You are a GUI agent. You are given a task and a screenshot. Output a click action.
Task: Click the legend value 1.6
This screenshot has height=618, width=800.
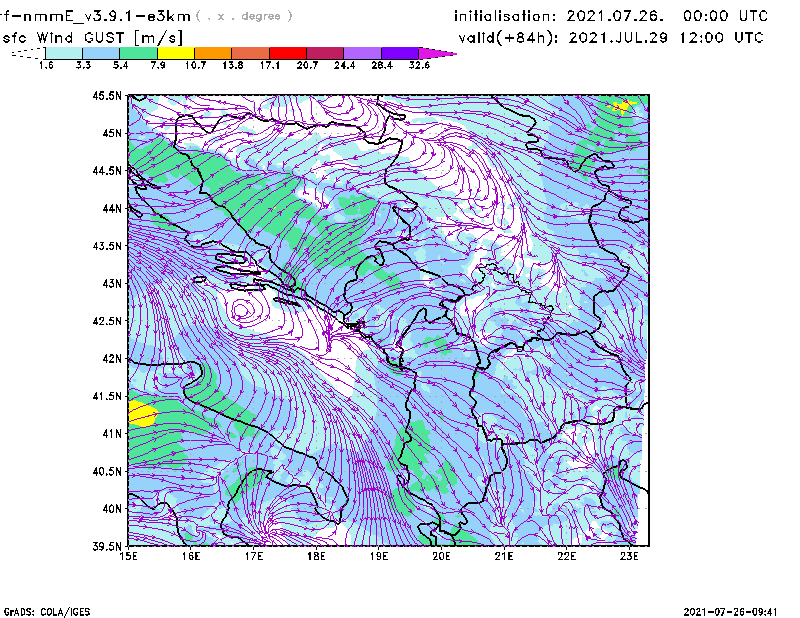click(46, 65)
